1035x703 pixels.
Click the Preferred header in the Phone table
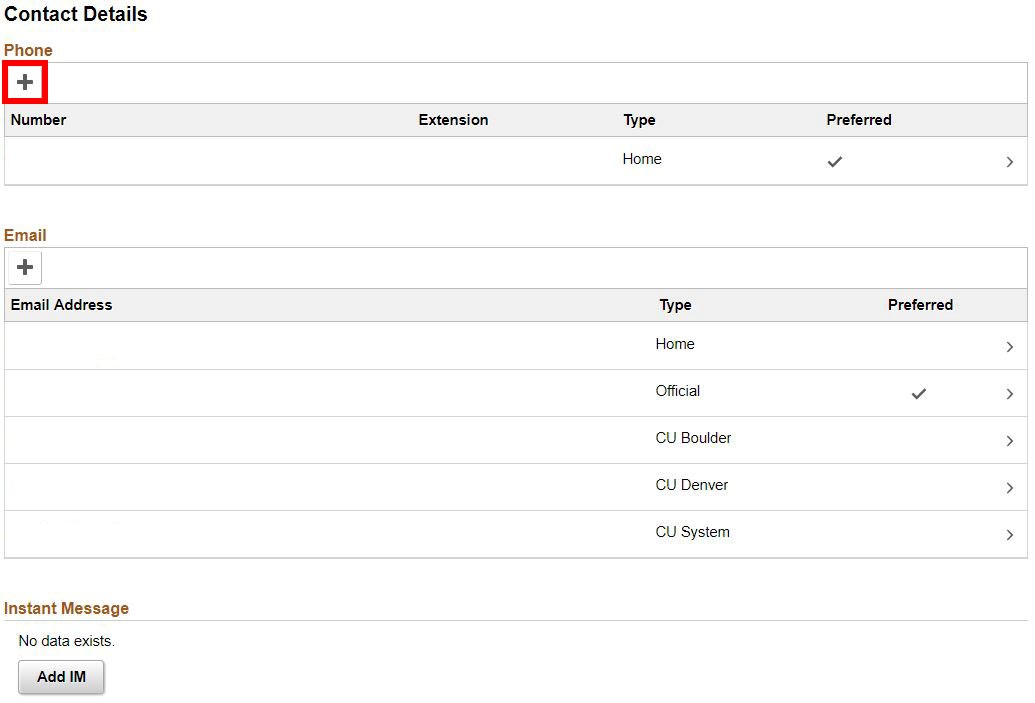[858, 120]
